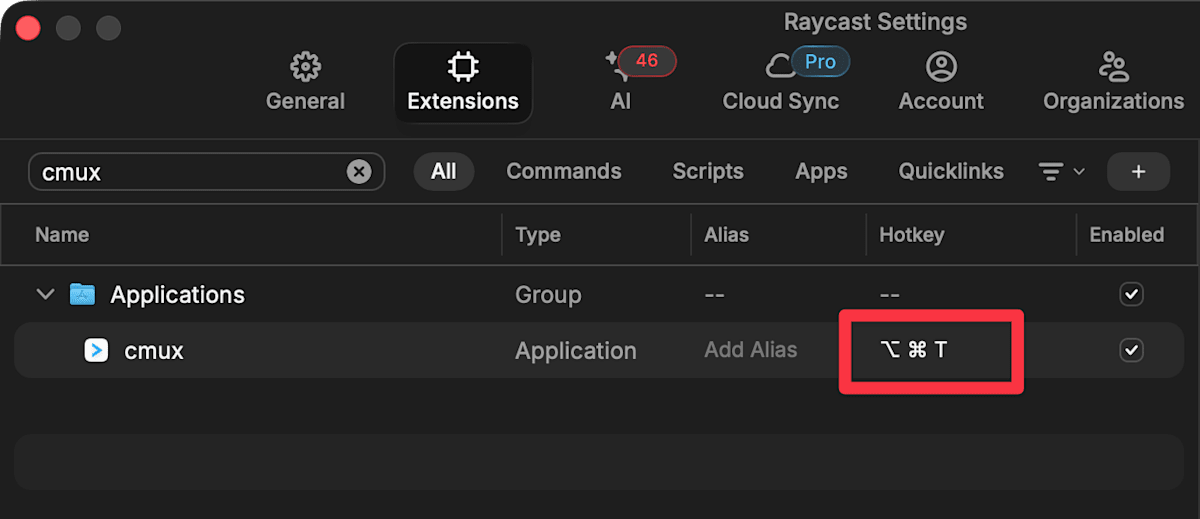Toggle Applications group enabled checkbox
This screenshot has height=519, width=1200.
[1131, 294]
